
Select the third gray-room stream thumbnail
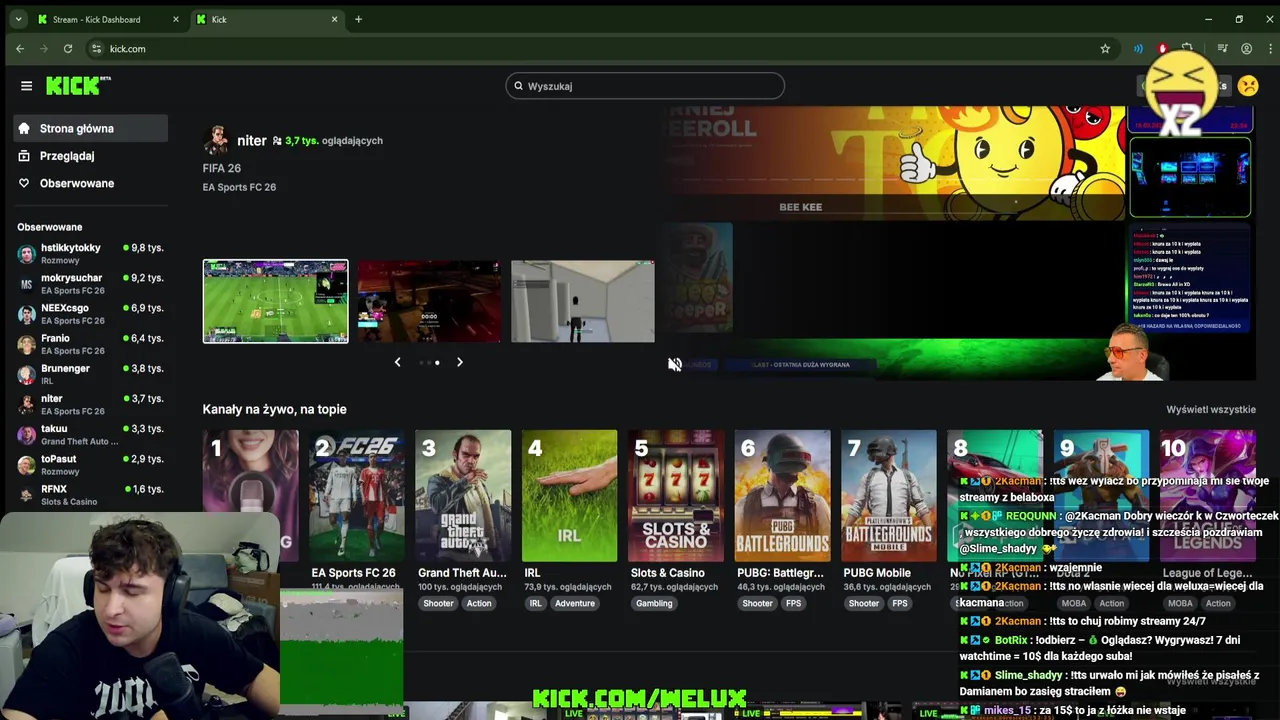click(x=583, y=301)
